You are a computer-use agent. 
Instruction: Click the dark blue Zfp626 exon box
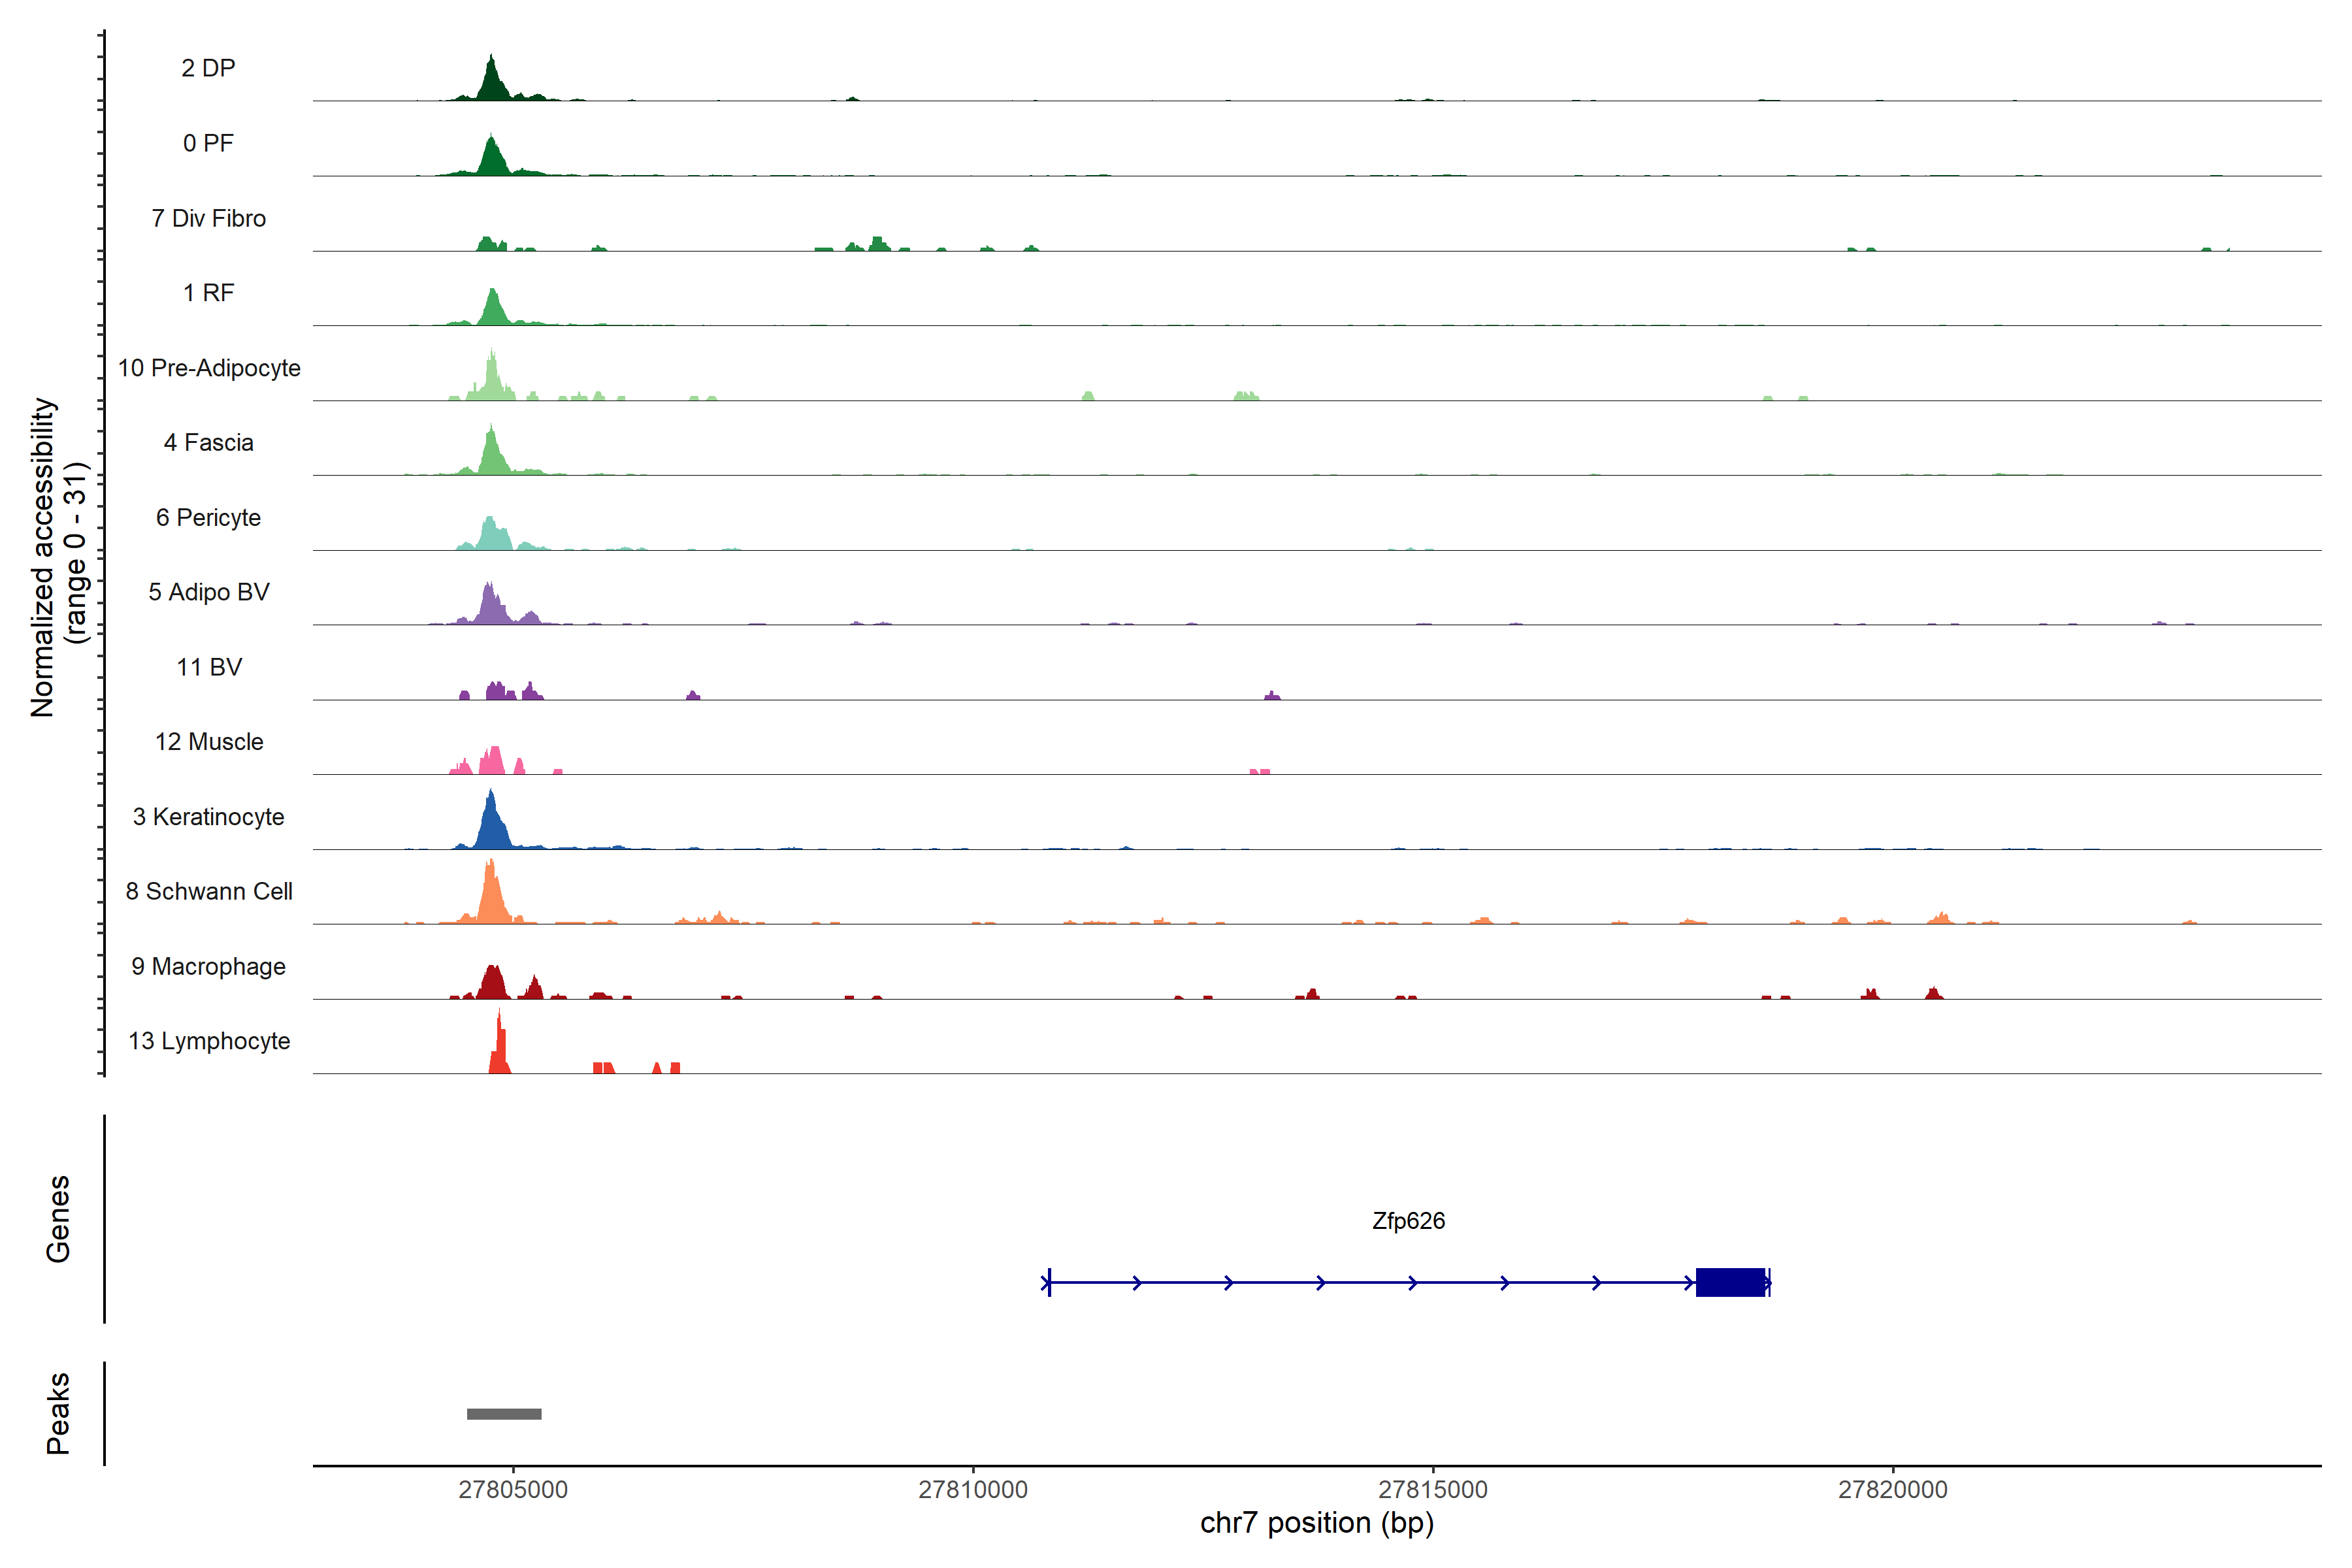tap(1730, 1282)
